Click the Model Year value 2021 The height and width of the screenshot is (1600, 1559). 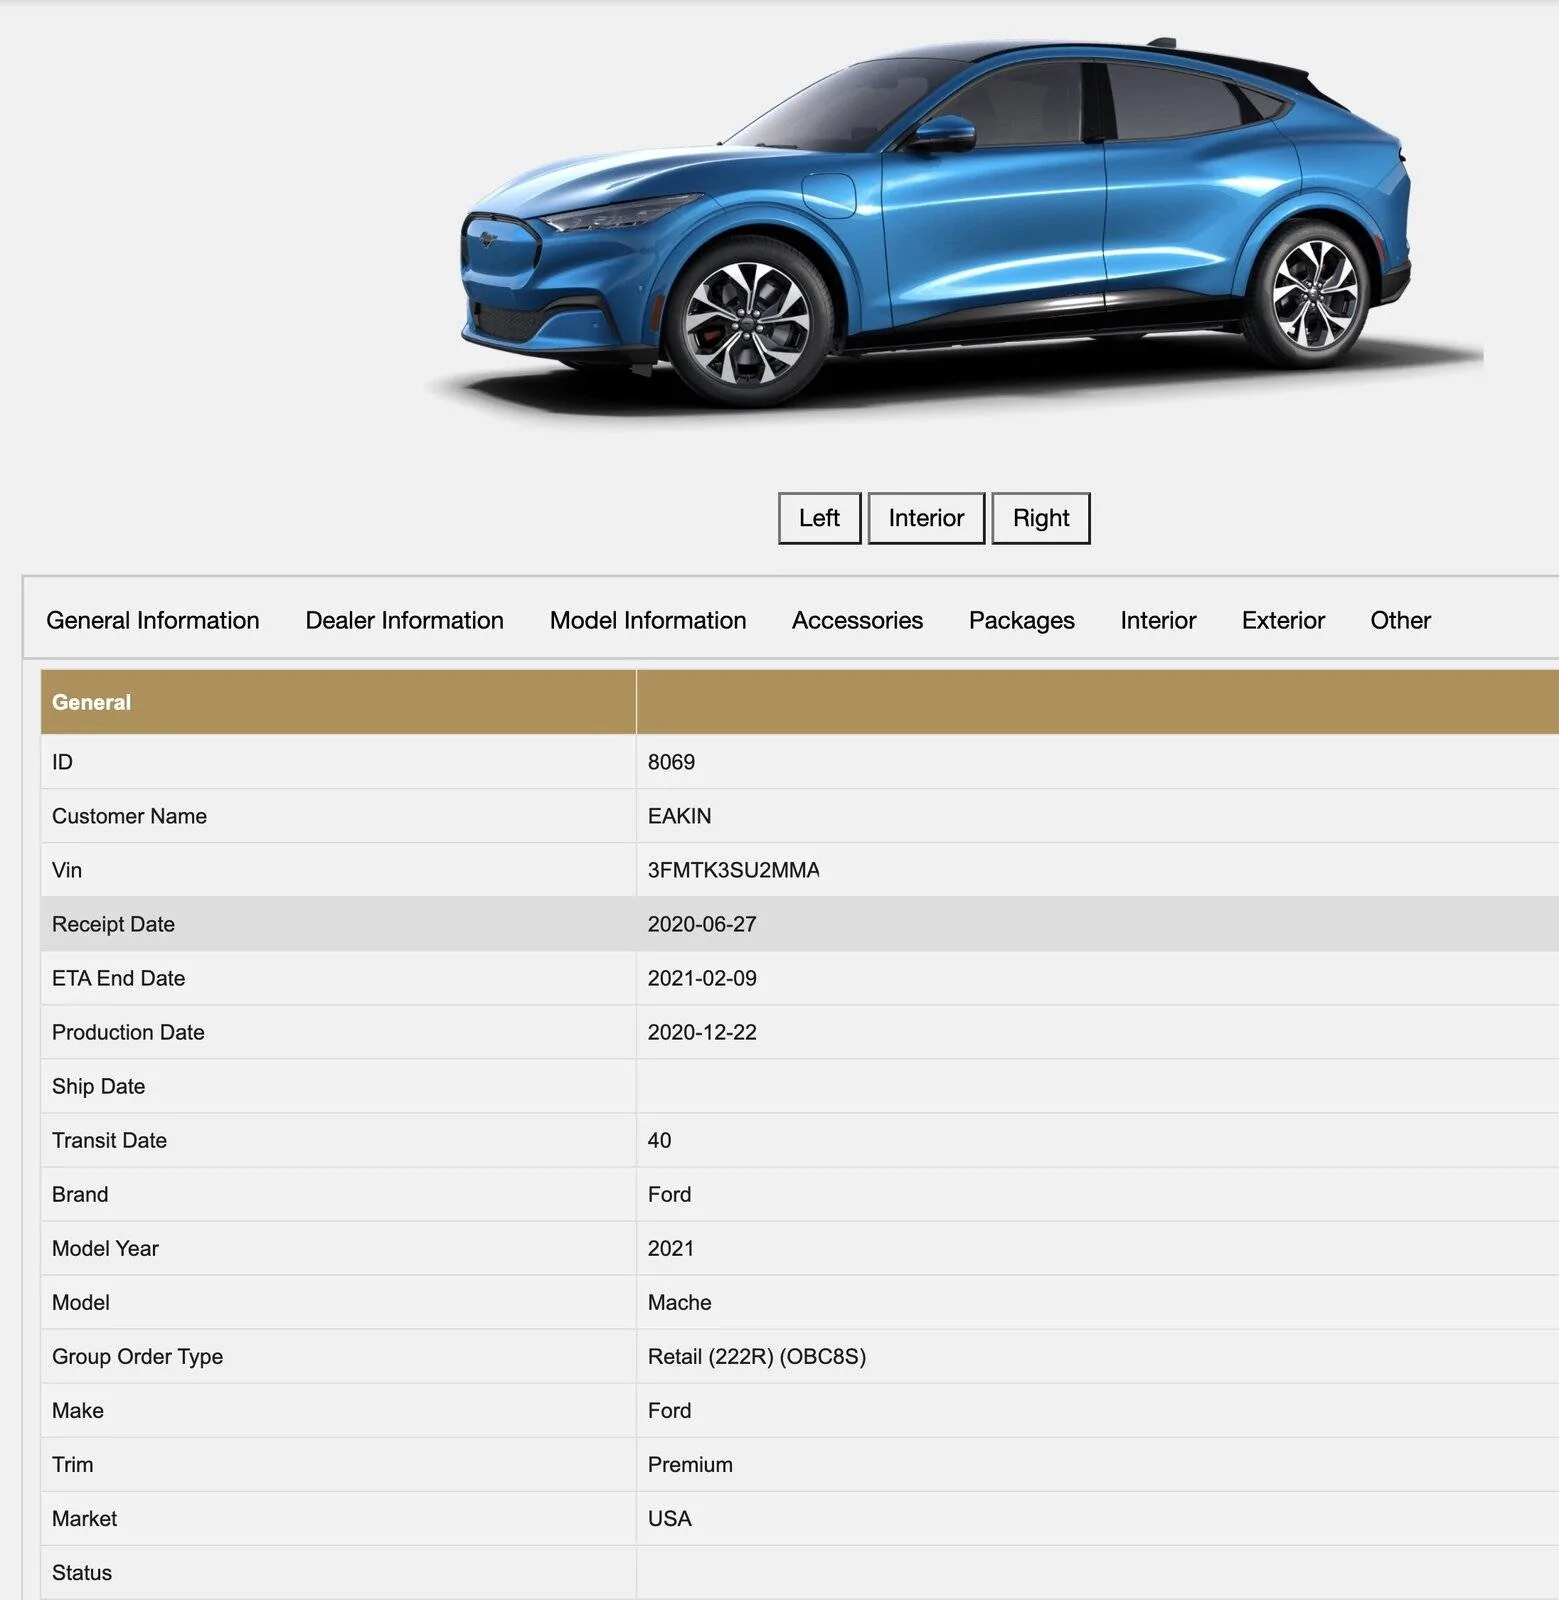pos(670,1248)
